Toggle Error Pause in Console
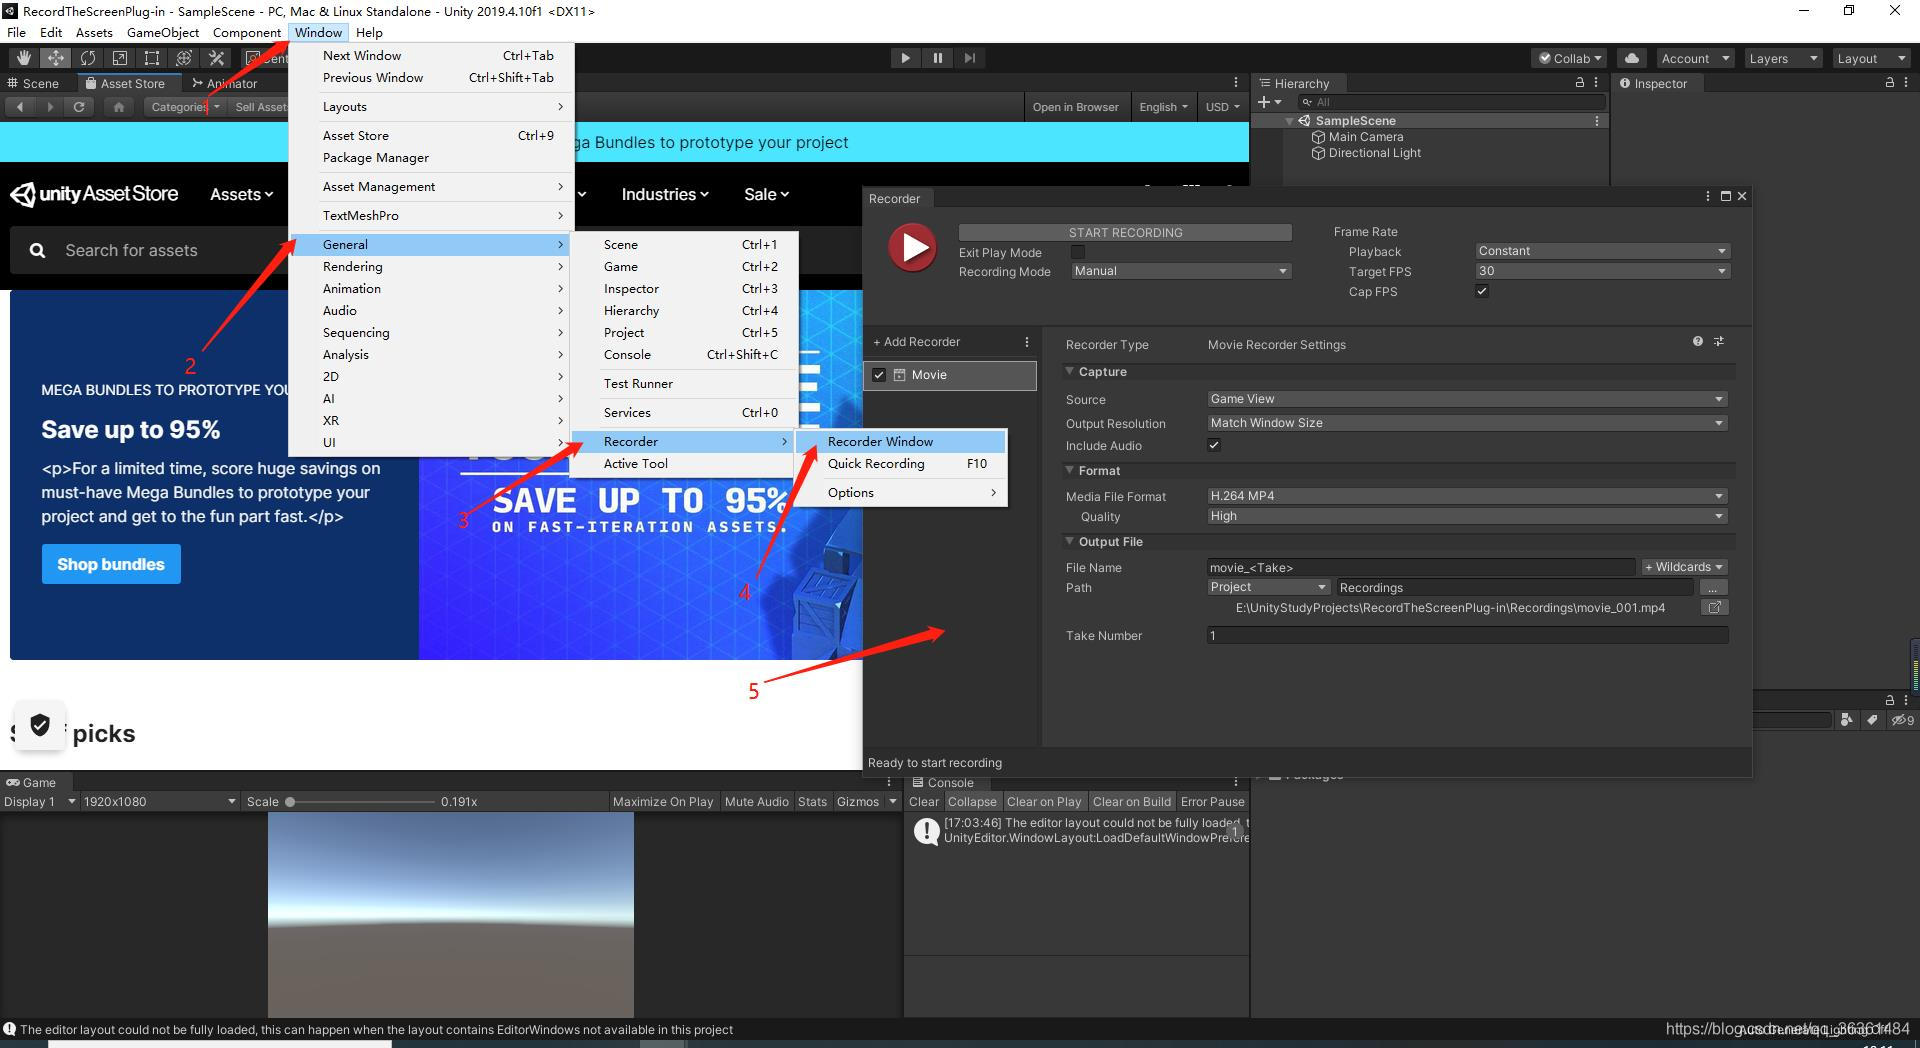 (x=1212, y=802)
